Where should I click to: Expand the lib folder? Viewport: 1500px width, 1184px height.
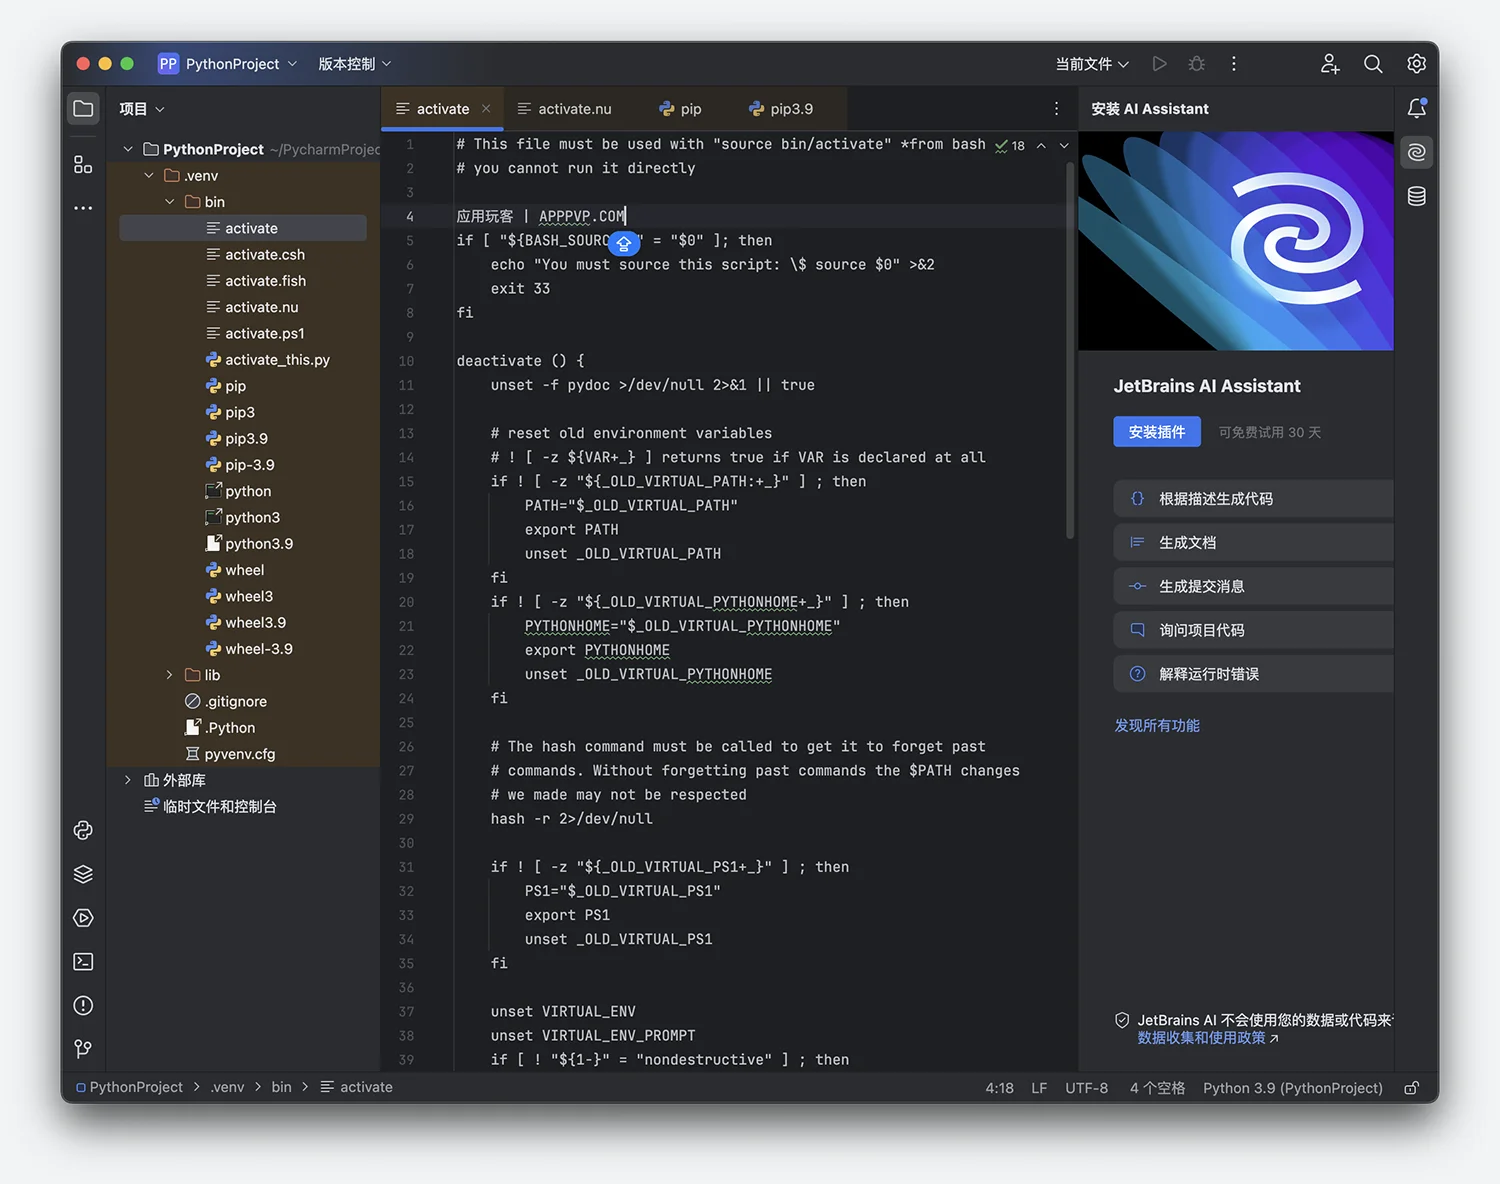point(170,675)
